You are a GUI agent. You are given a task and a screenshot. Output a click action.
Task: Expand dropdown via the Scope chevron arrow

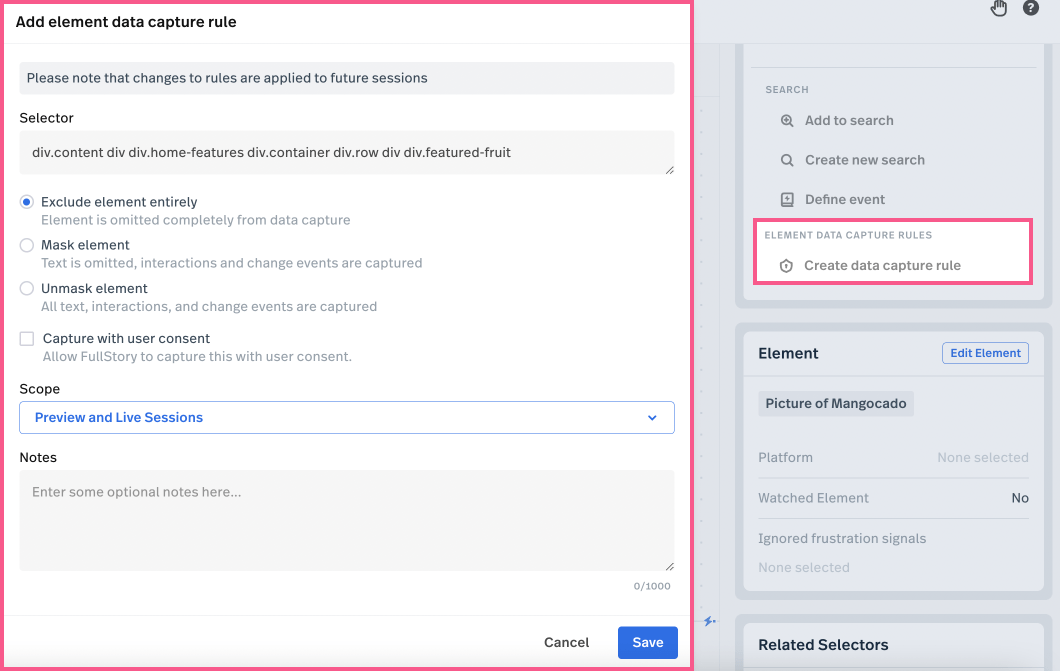click(652, 418)
